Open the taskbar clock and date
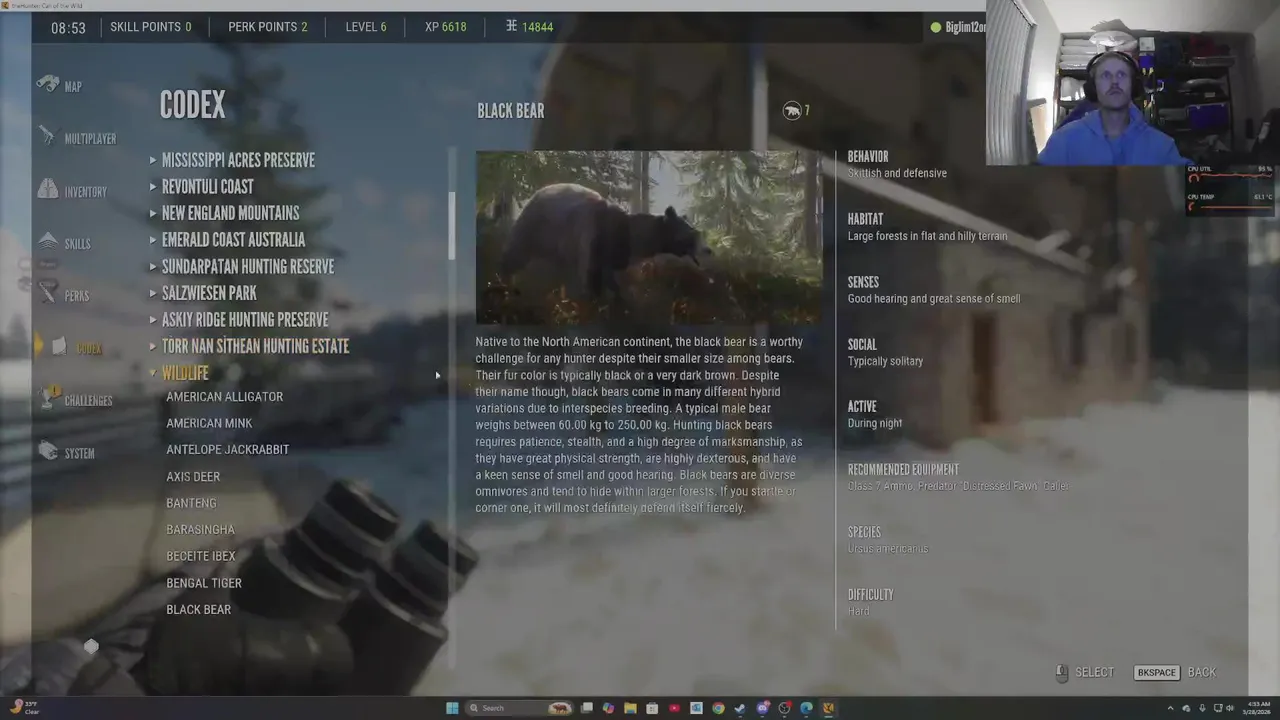 point(1258,708)
